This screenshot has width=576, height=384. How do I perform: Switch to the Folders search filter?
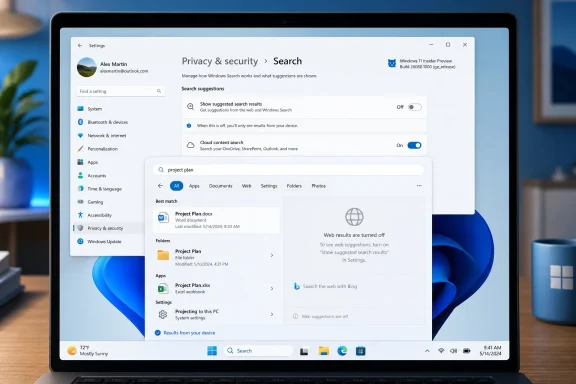tap(294, 186)
